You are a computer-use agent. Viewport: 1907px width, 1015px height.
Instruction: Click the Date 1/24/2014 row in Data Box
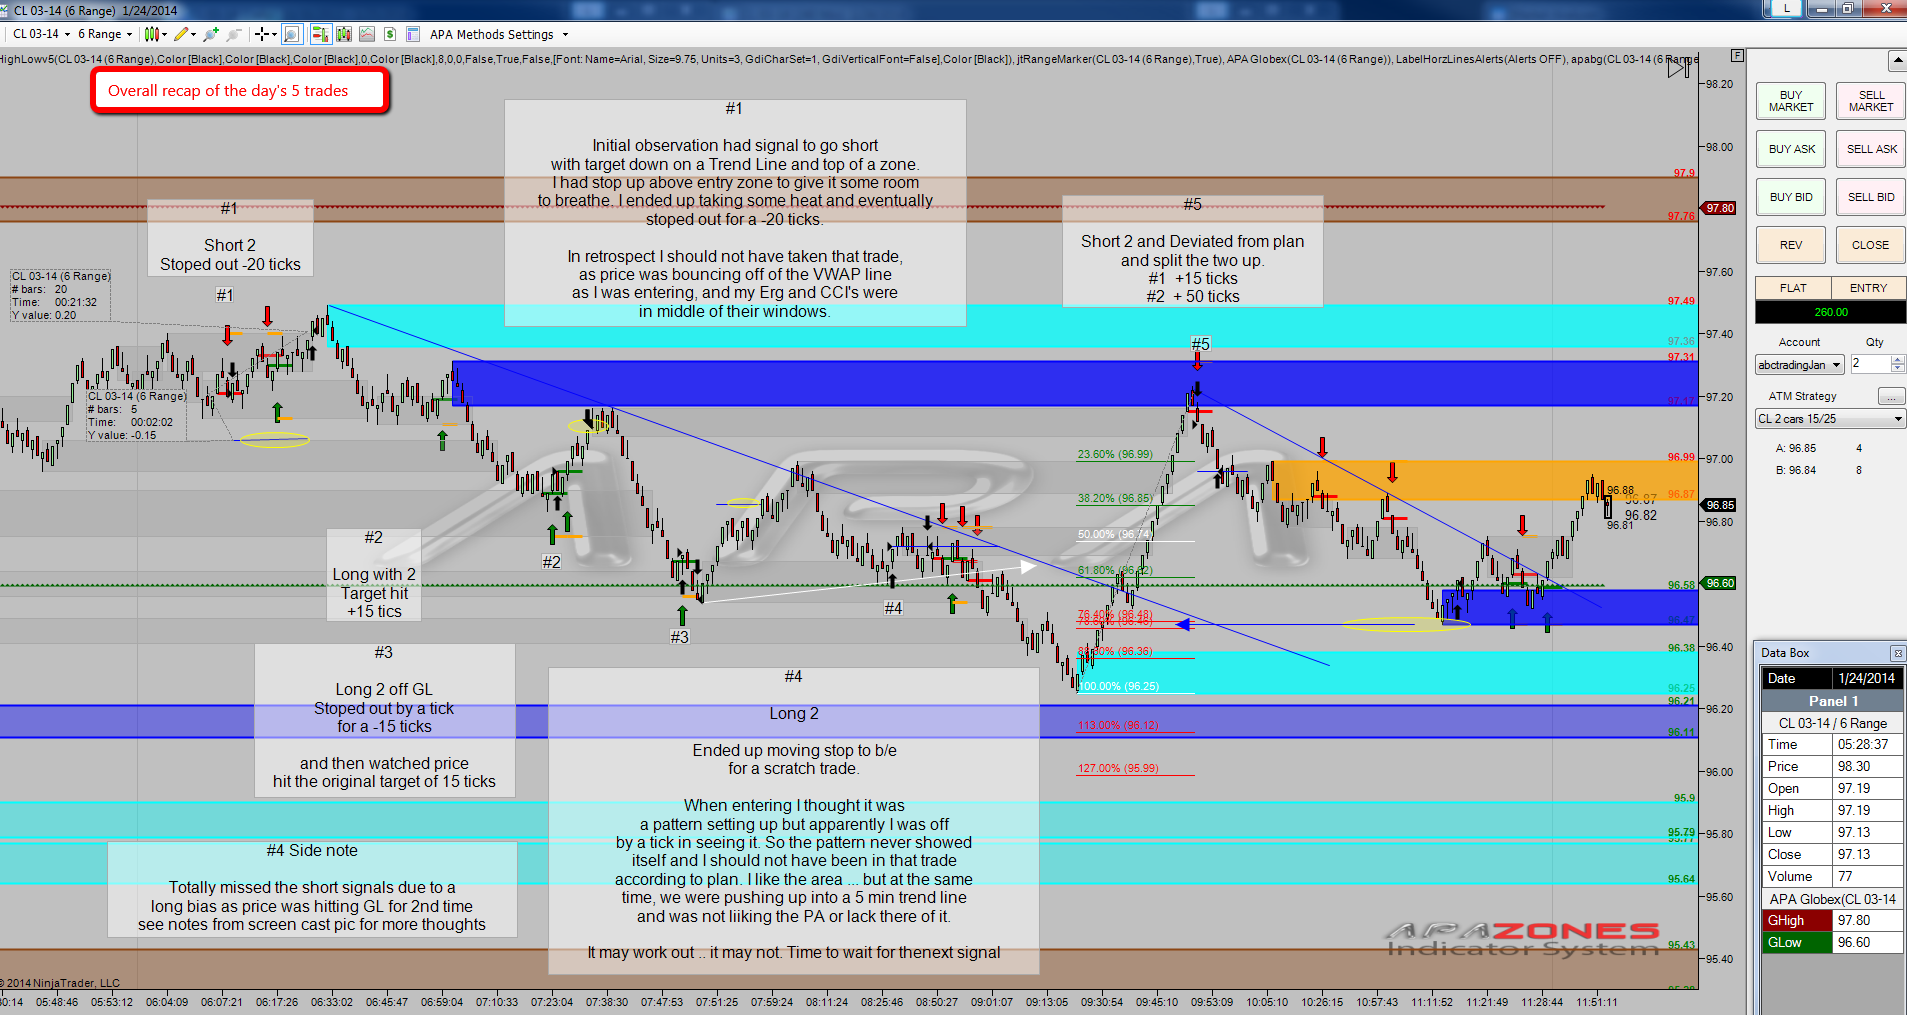point(1832,678)
